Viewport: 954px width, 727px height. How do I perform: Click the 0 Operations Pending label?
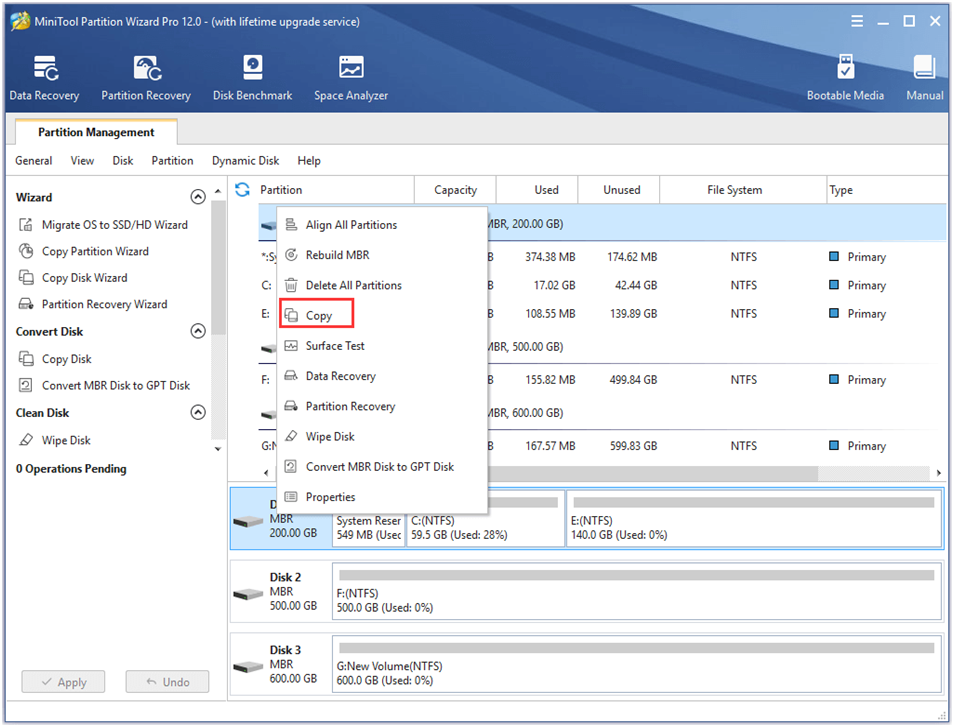click(x=71, y=469)
